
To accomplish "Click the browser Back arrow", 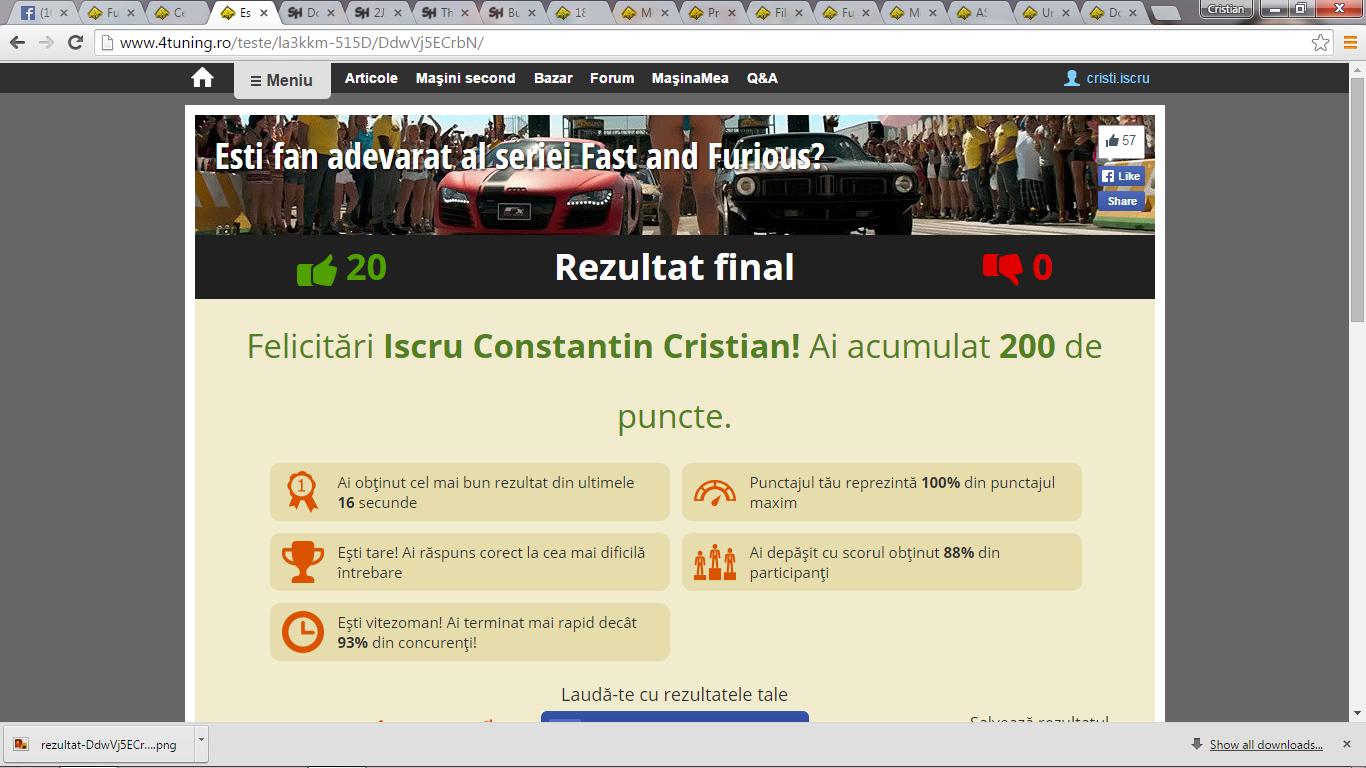I will (x=17, y=43).
